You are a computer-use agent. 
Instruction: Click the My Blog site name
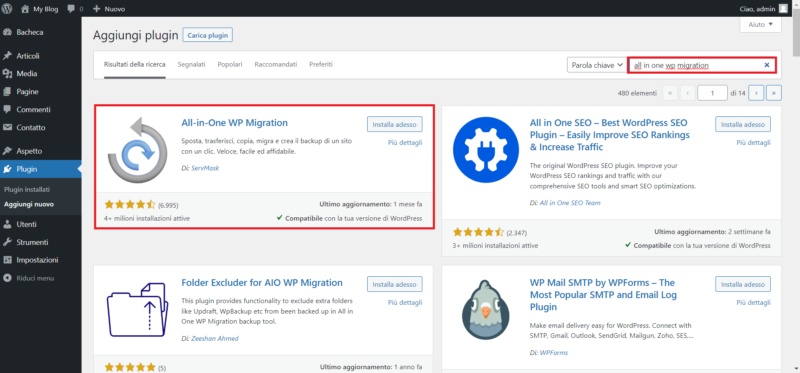(x=46, y=9)
